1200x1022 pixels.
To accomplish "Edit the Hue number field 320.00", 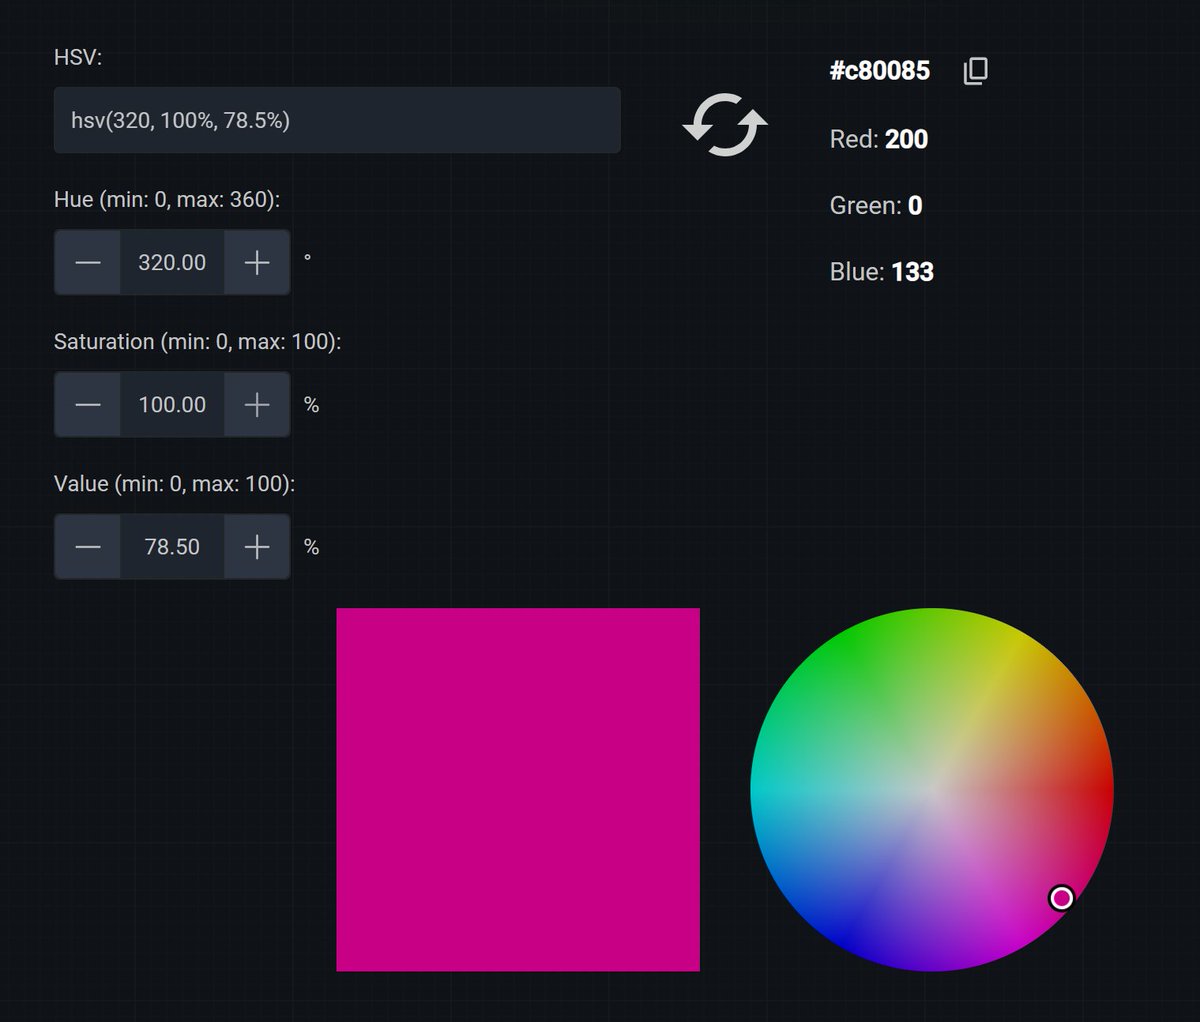I will [172, 262].
